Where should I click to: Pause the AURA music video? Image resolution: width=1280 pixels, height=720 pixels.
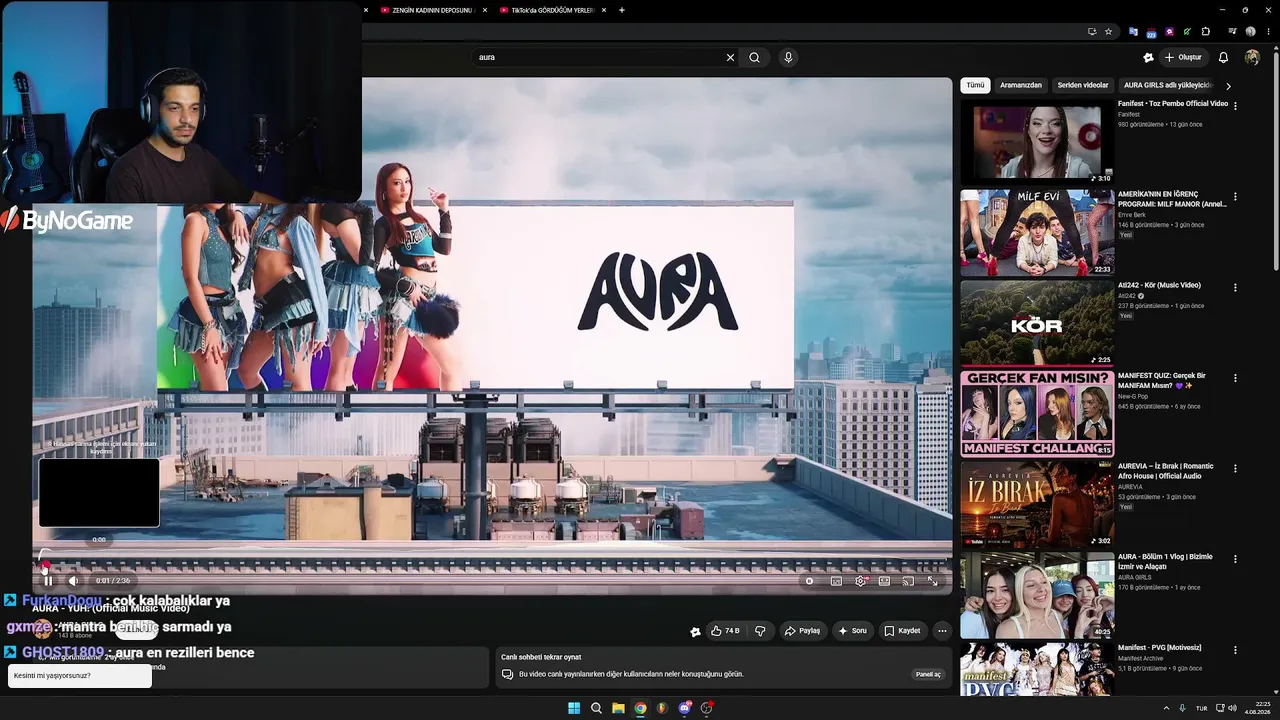pyautogui.click(x=47, y=580)
